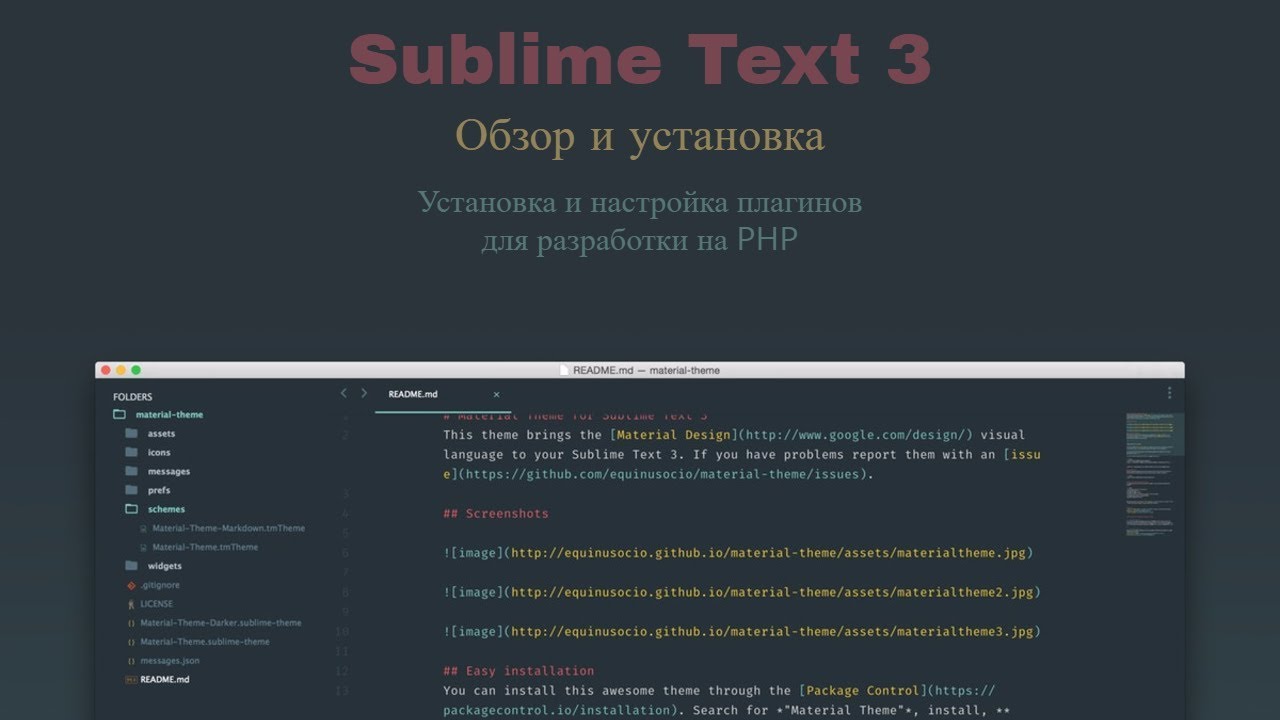The width and height of the screenshot is (1280, 720).
Task: Click the github issues URL in the editor
Action: 662,475
